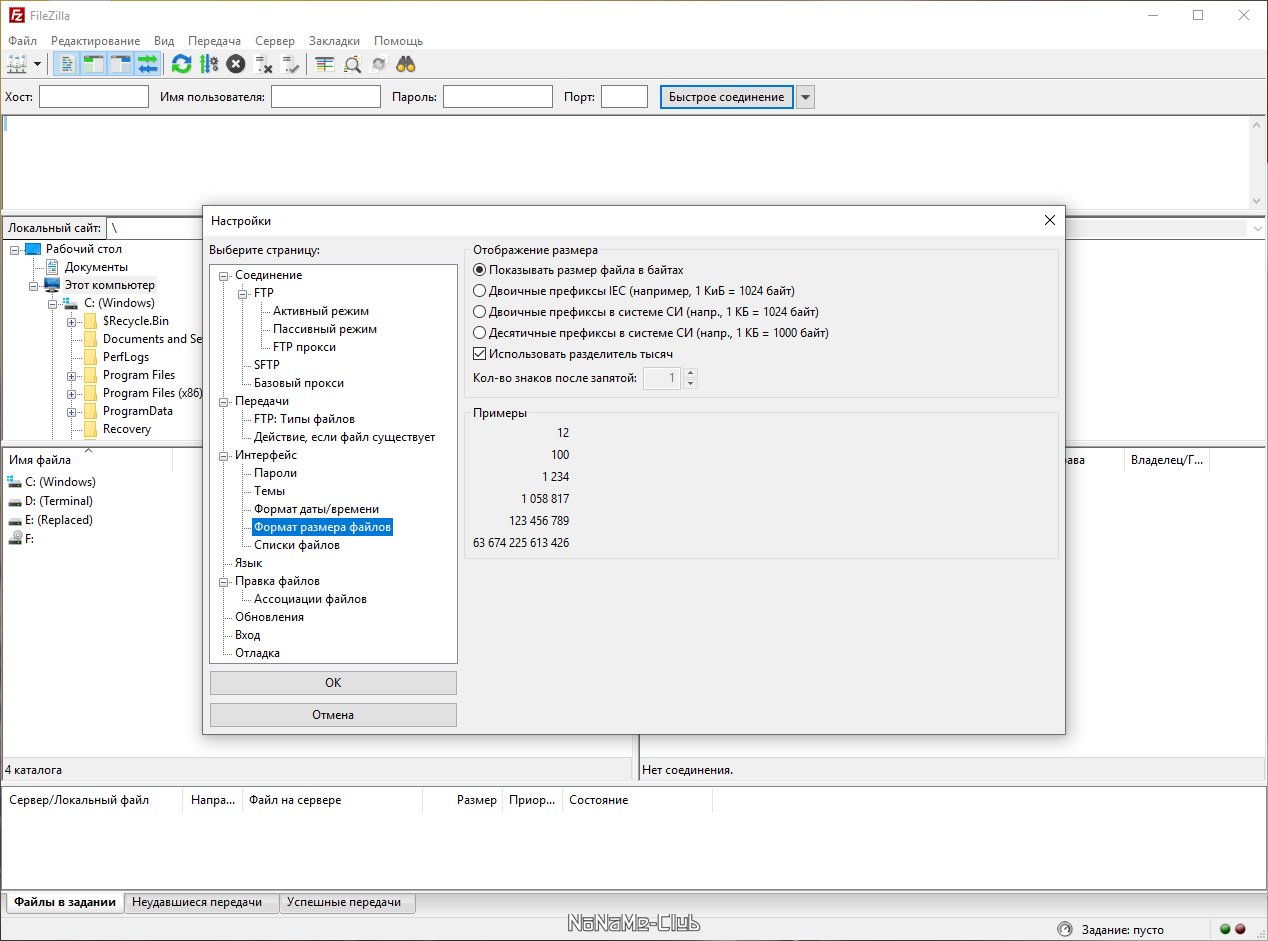Click OK in the Настройки dialog

[x=333, y=683]
